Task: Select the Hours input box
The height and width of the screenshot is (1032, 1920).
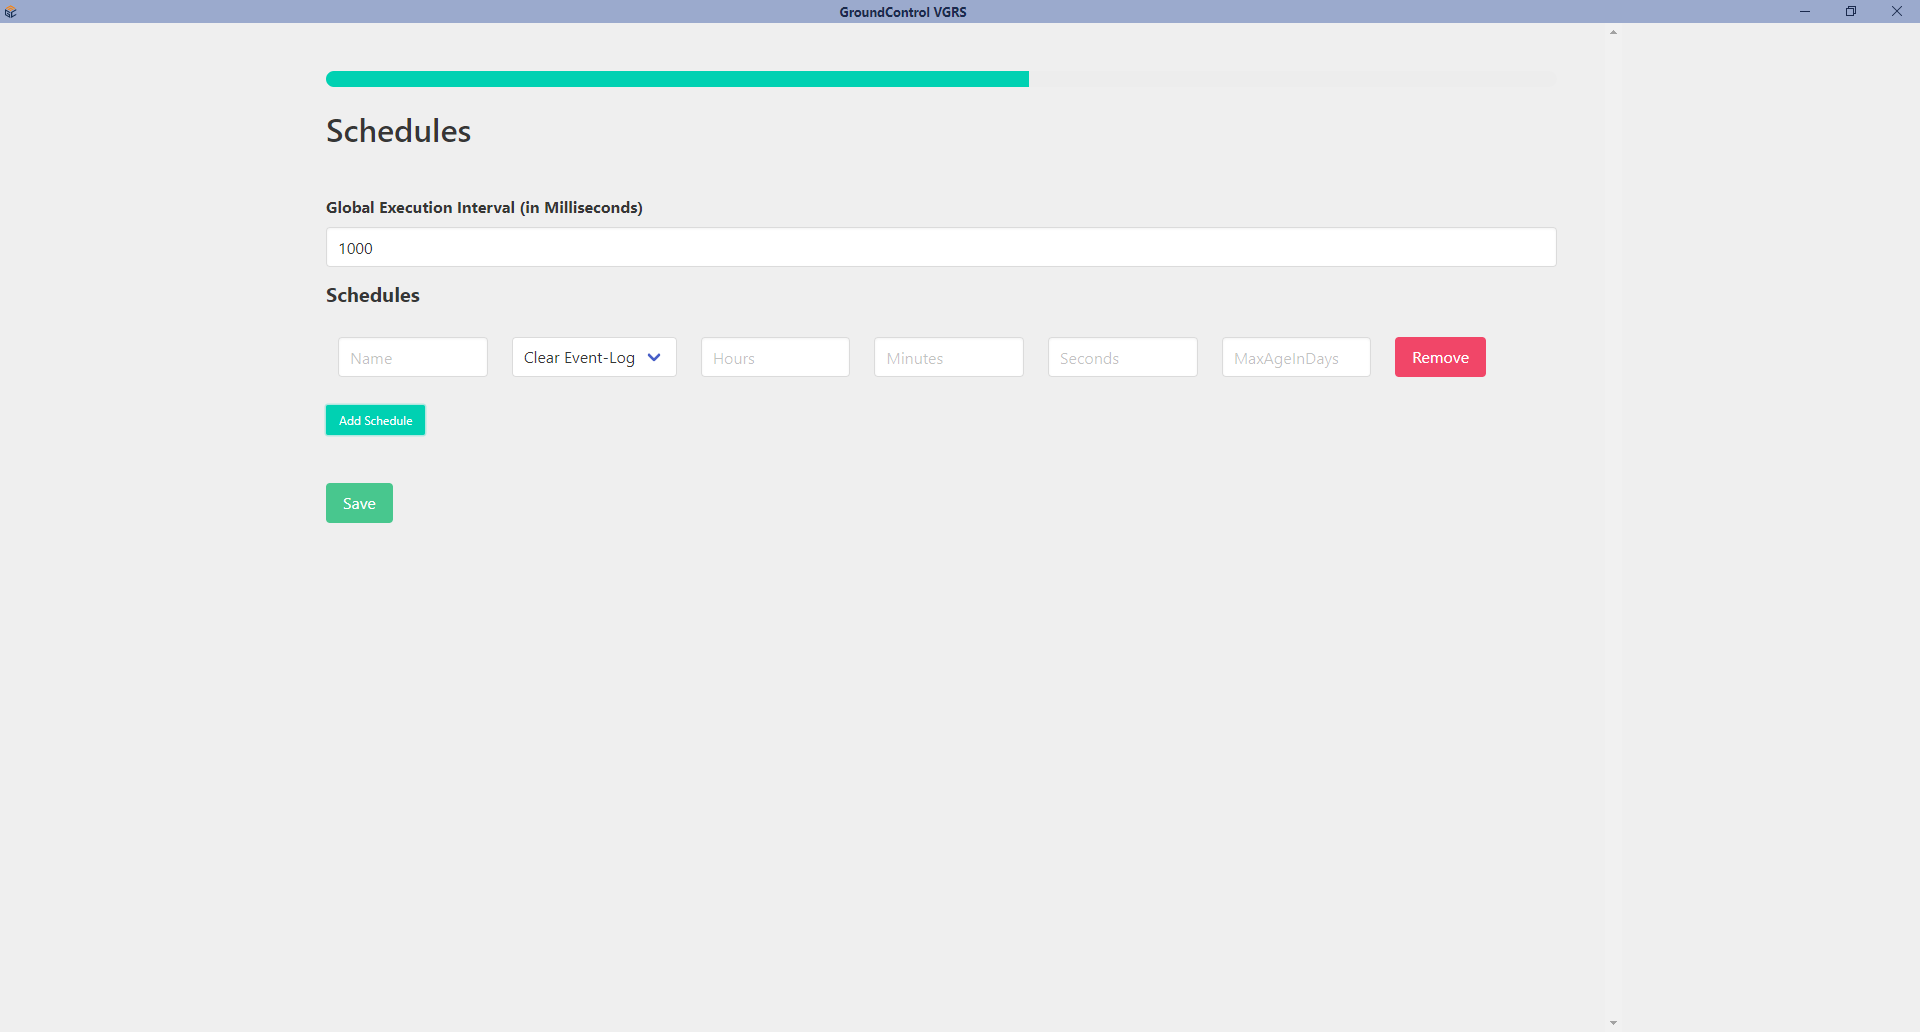Action: 775,357
